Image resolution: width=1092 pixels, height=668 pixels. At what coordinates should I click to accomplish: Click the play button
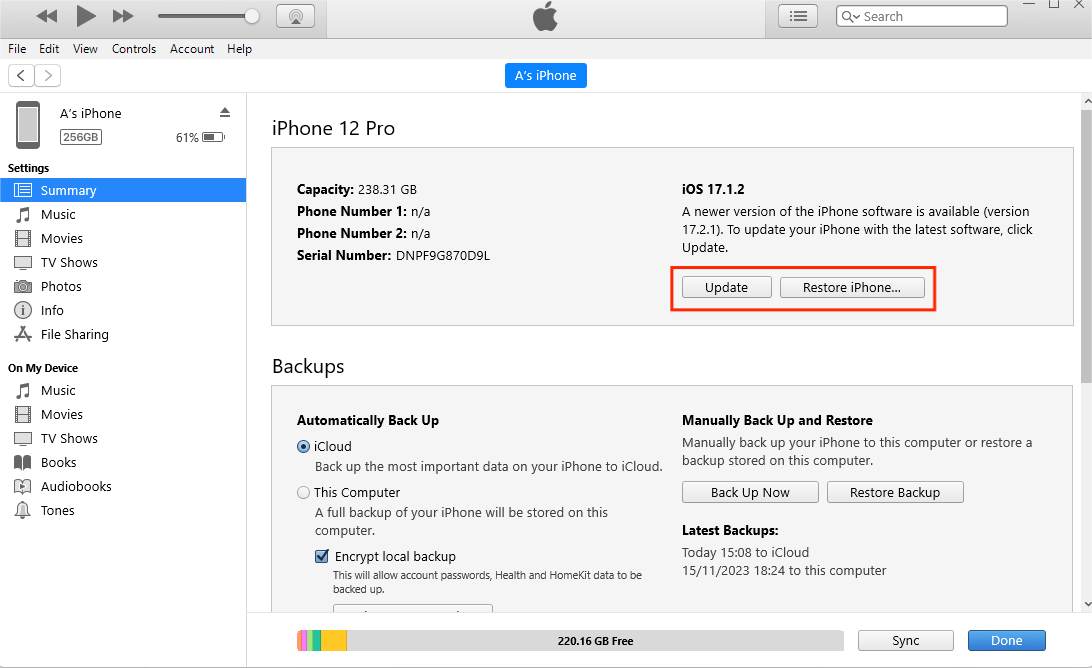coord(86,16)
